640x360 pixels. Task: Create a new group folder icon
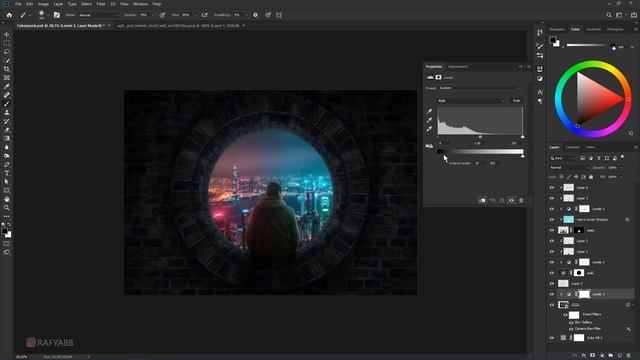[x=611, y=356]
